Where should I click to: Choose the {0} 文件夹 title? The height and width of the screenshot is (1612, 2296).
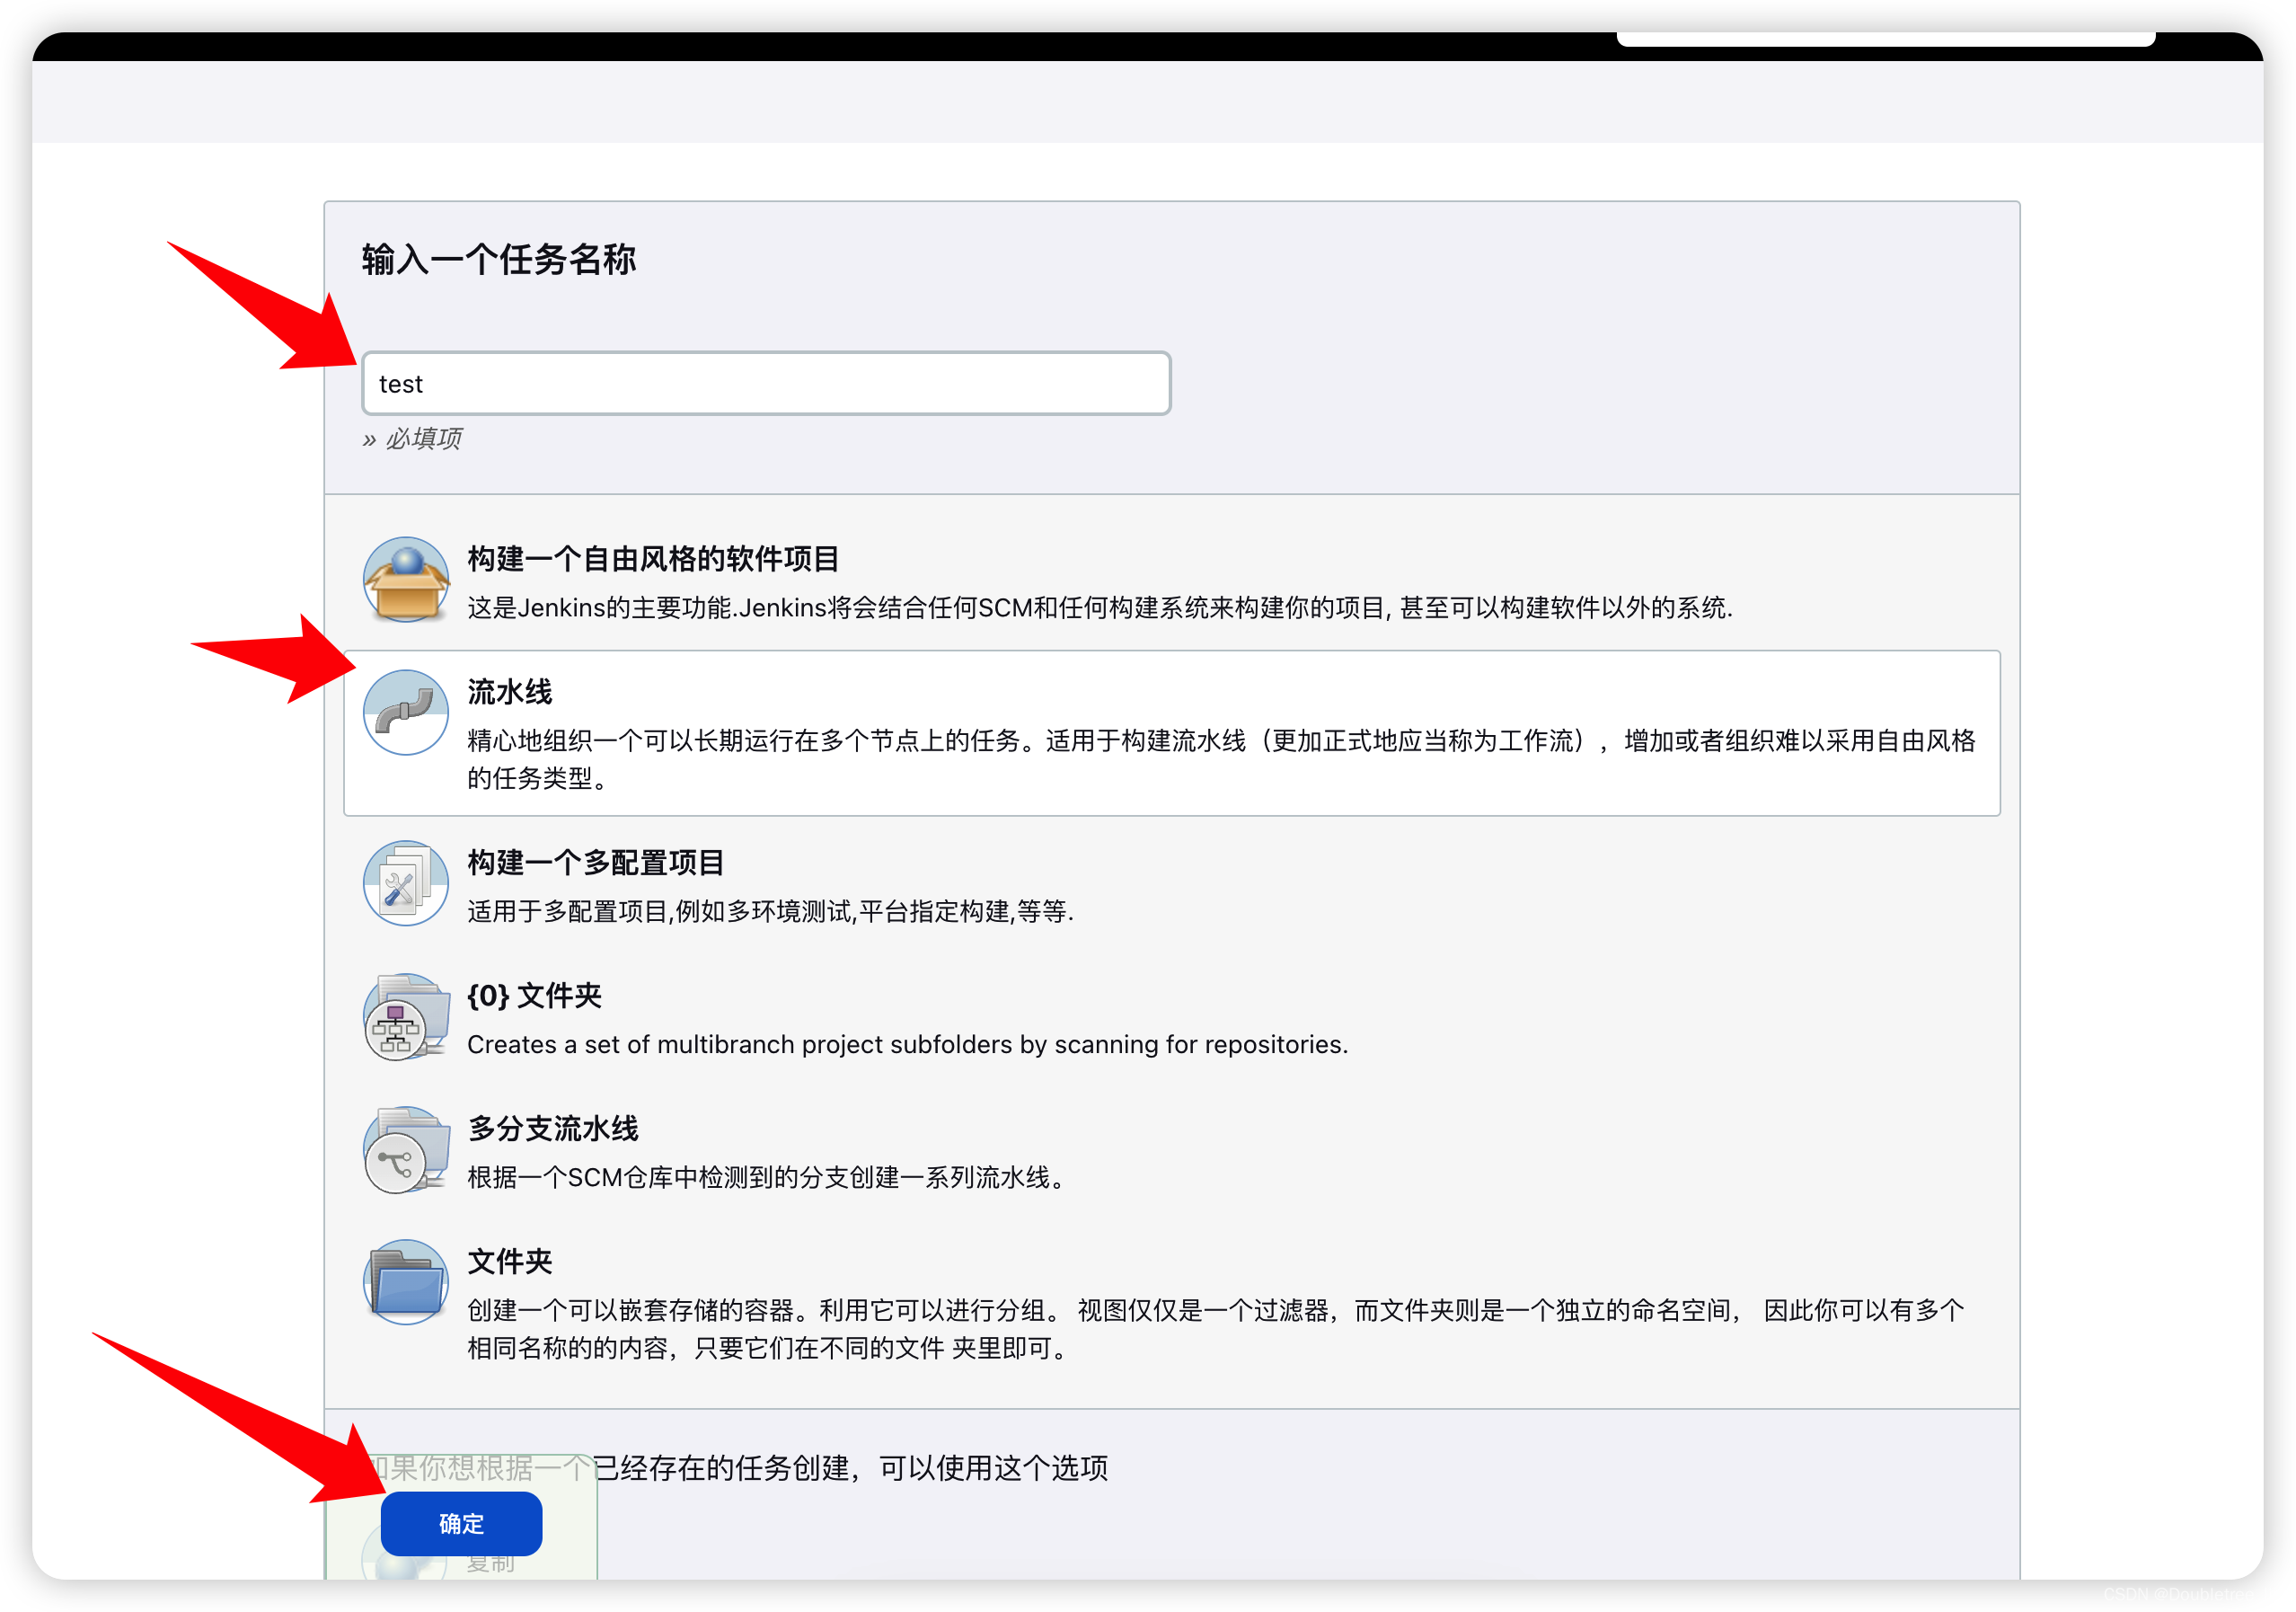point(534,996)
